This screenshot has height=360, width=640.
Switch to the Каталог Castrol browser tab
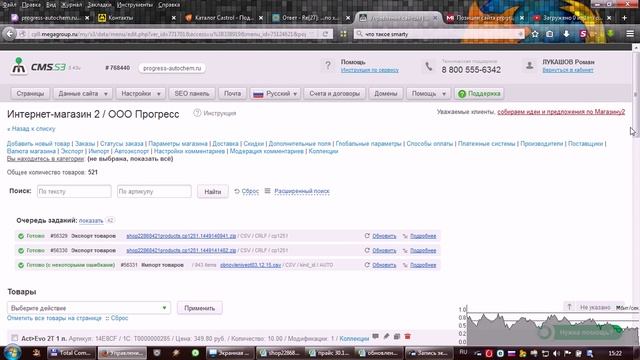point(224,18)
